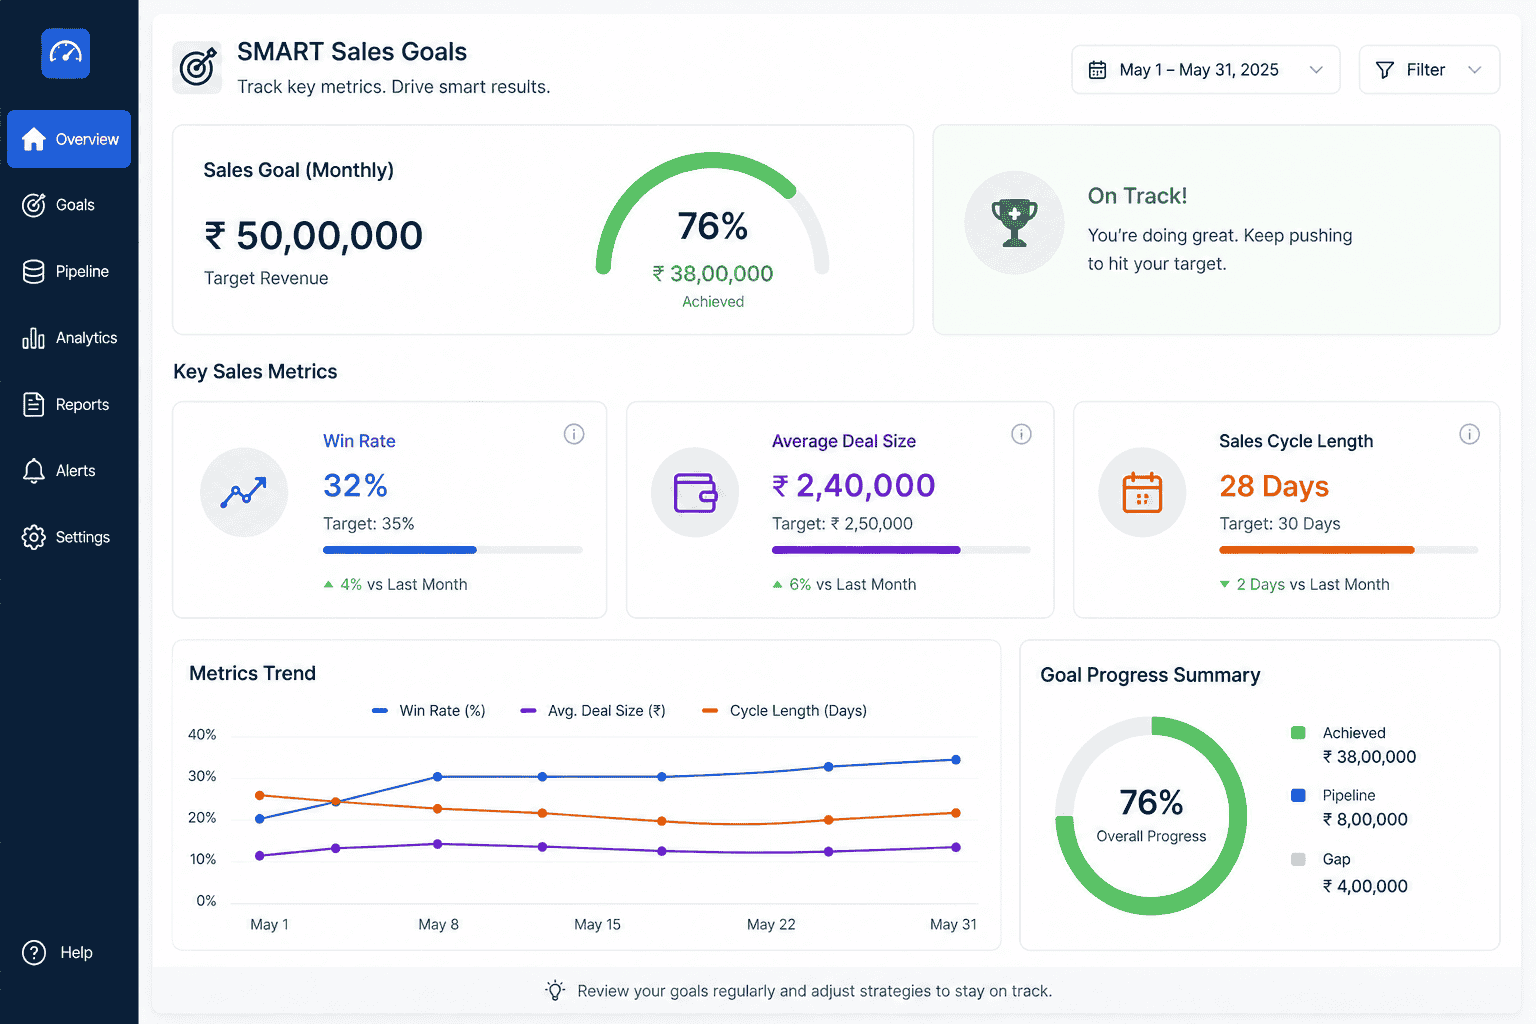Open the Average Deal Size info icon
1536x1024 pixels.
(x=1021, y=434)
